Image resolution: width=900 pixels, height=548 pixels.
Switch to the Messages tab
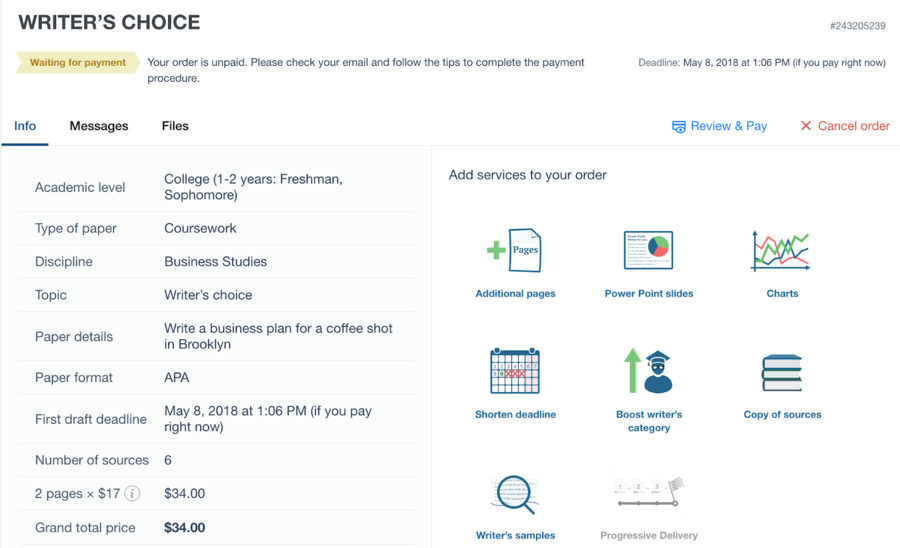[x=99, y=126]
